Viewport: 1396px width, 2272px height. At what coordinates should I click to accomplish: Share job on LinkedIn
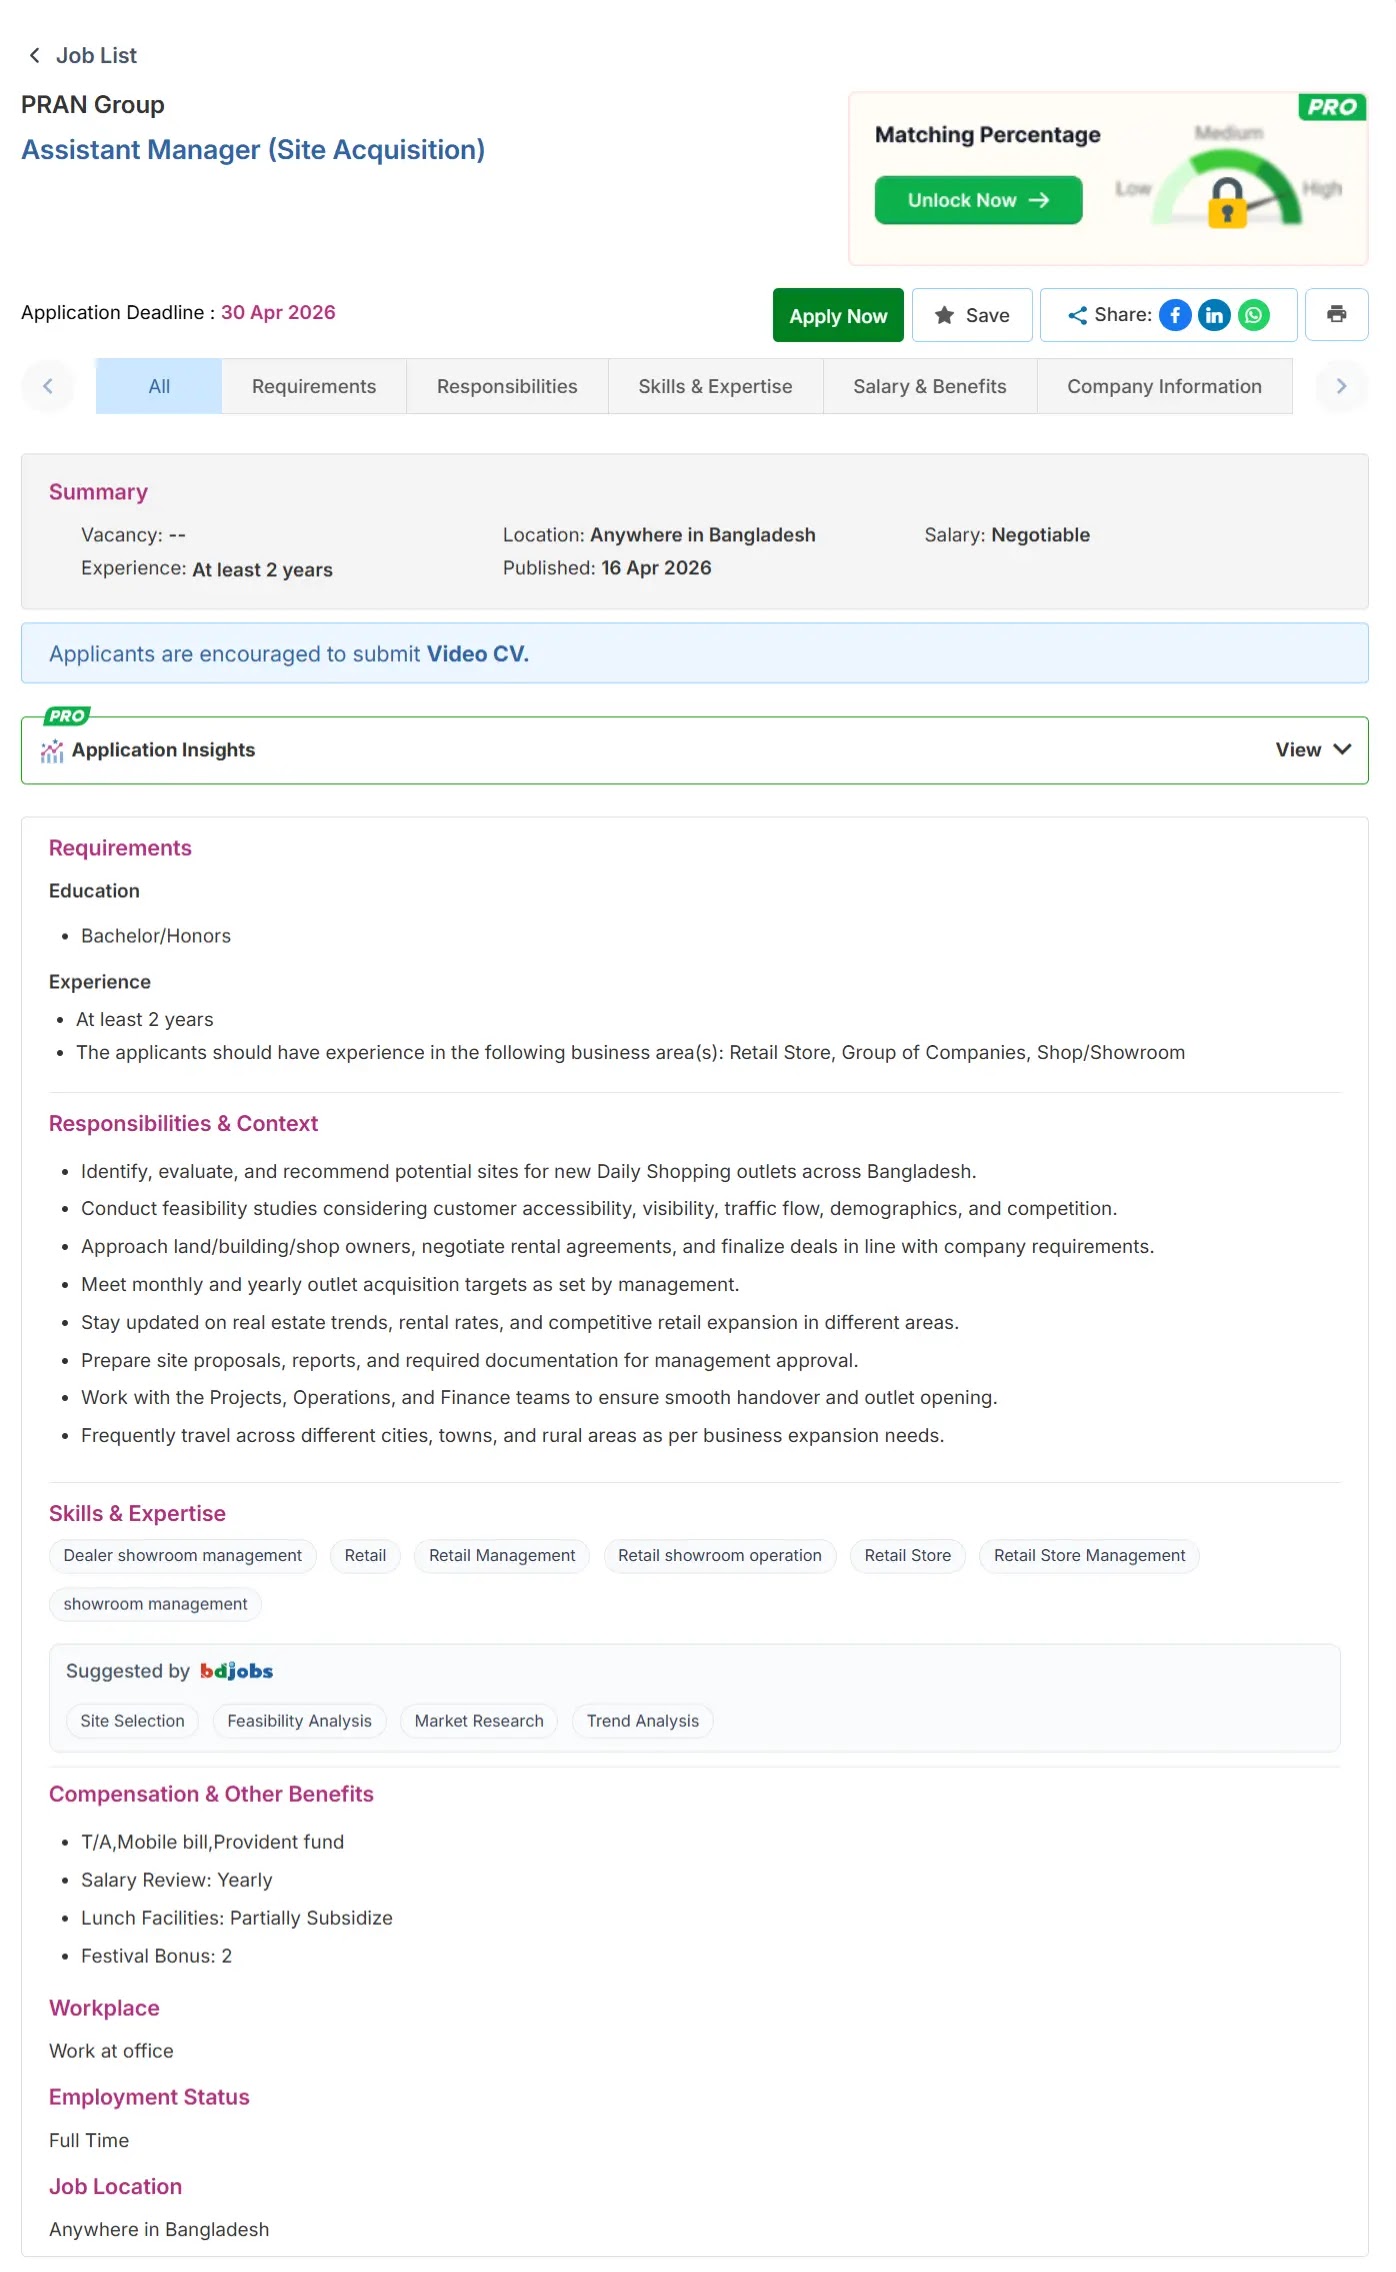(1214, 315)
